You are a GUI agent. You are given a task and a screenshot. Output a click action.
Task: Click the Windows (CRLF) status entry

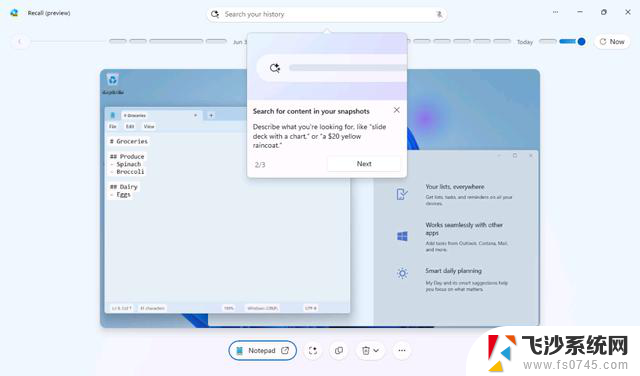pos(262,308)
